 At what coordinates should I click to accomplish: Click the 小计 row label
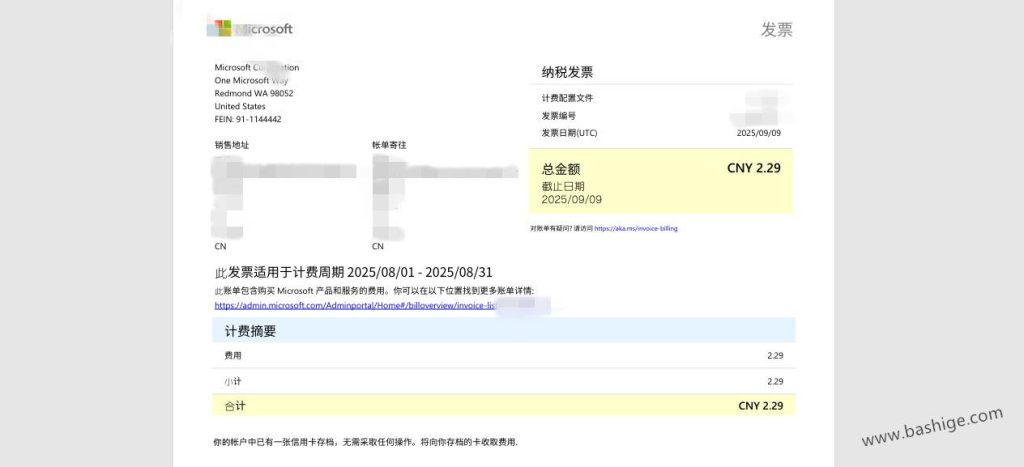click(232, 381)
